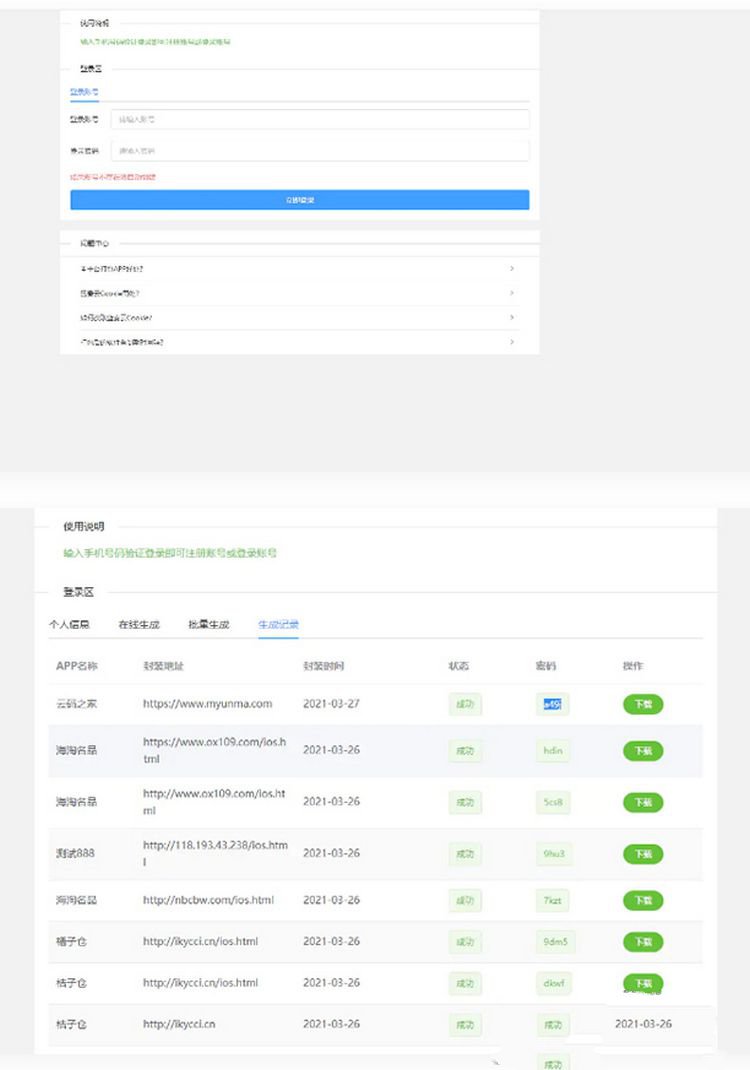Click the highlighted password in 云码之家 row
Screen dimensions: 750x1070
pyautogui.click(x=552, y=704)
